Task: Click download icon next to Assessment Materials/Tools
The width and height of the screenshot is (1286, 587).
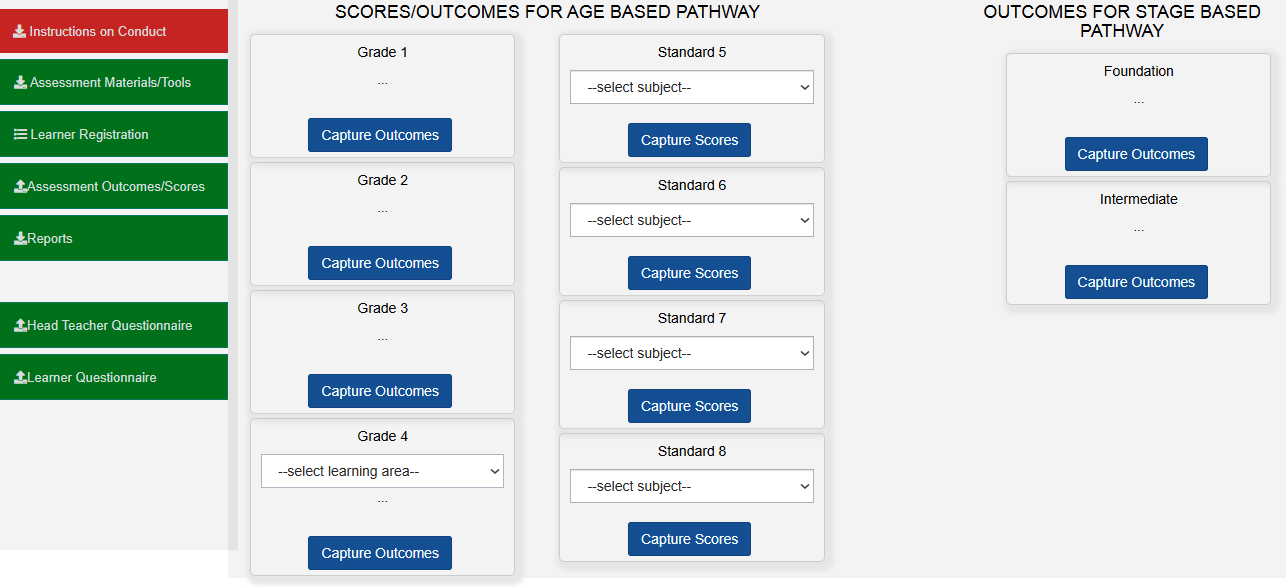Action: (20, 83)
